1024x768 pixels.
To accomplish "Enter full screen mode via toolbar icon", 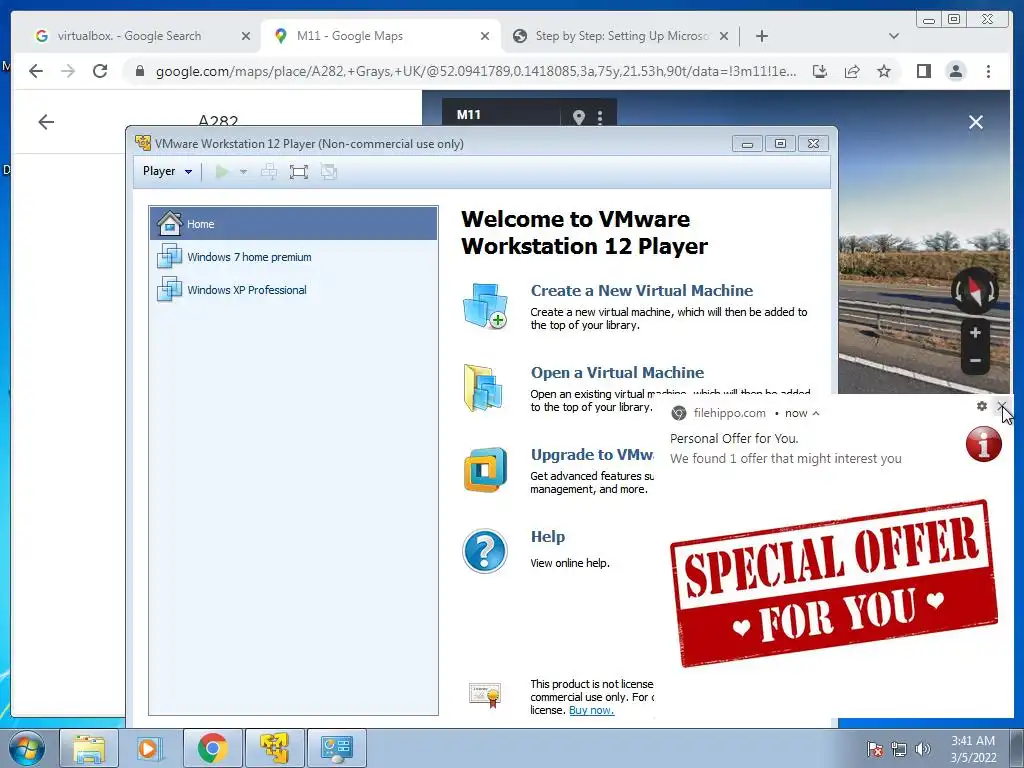I will click(298, 172).
